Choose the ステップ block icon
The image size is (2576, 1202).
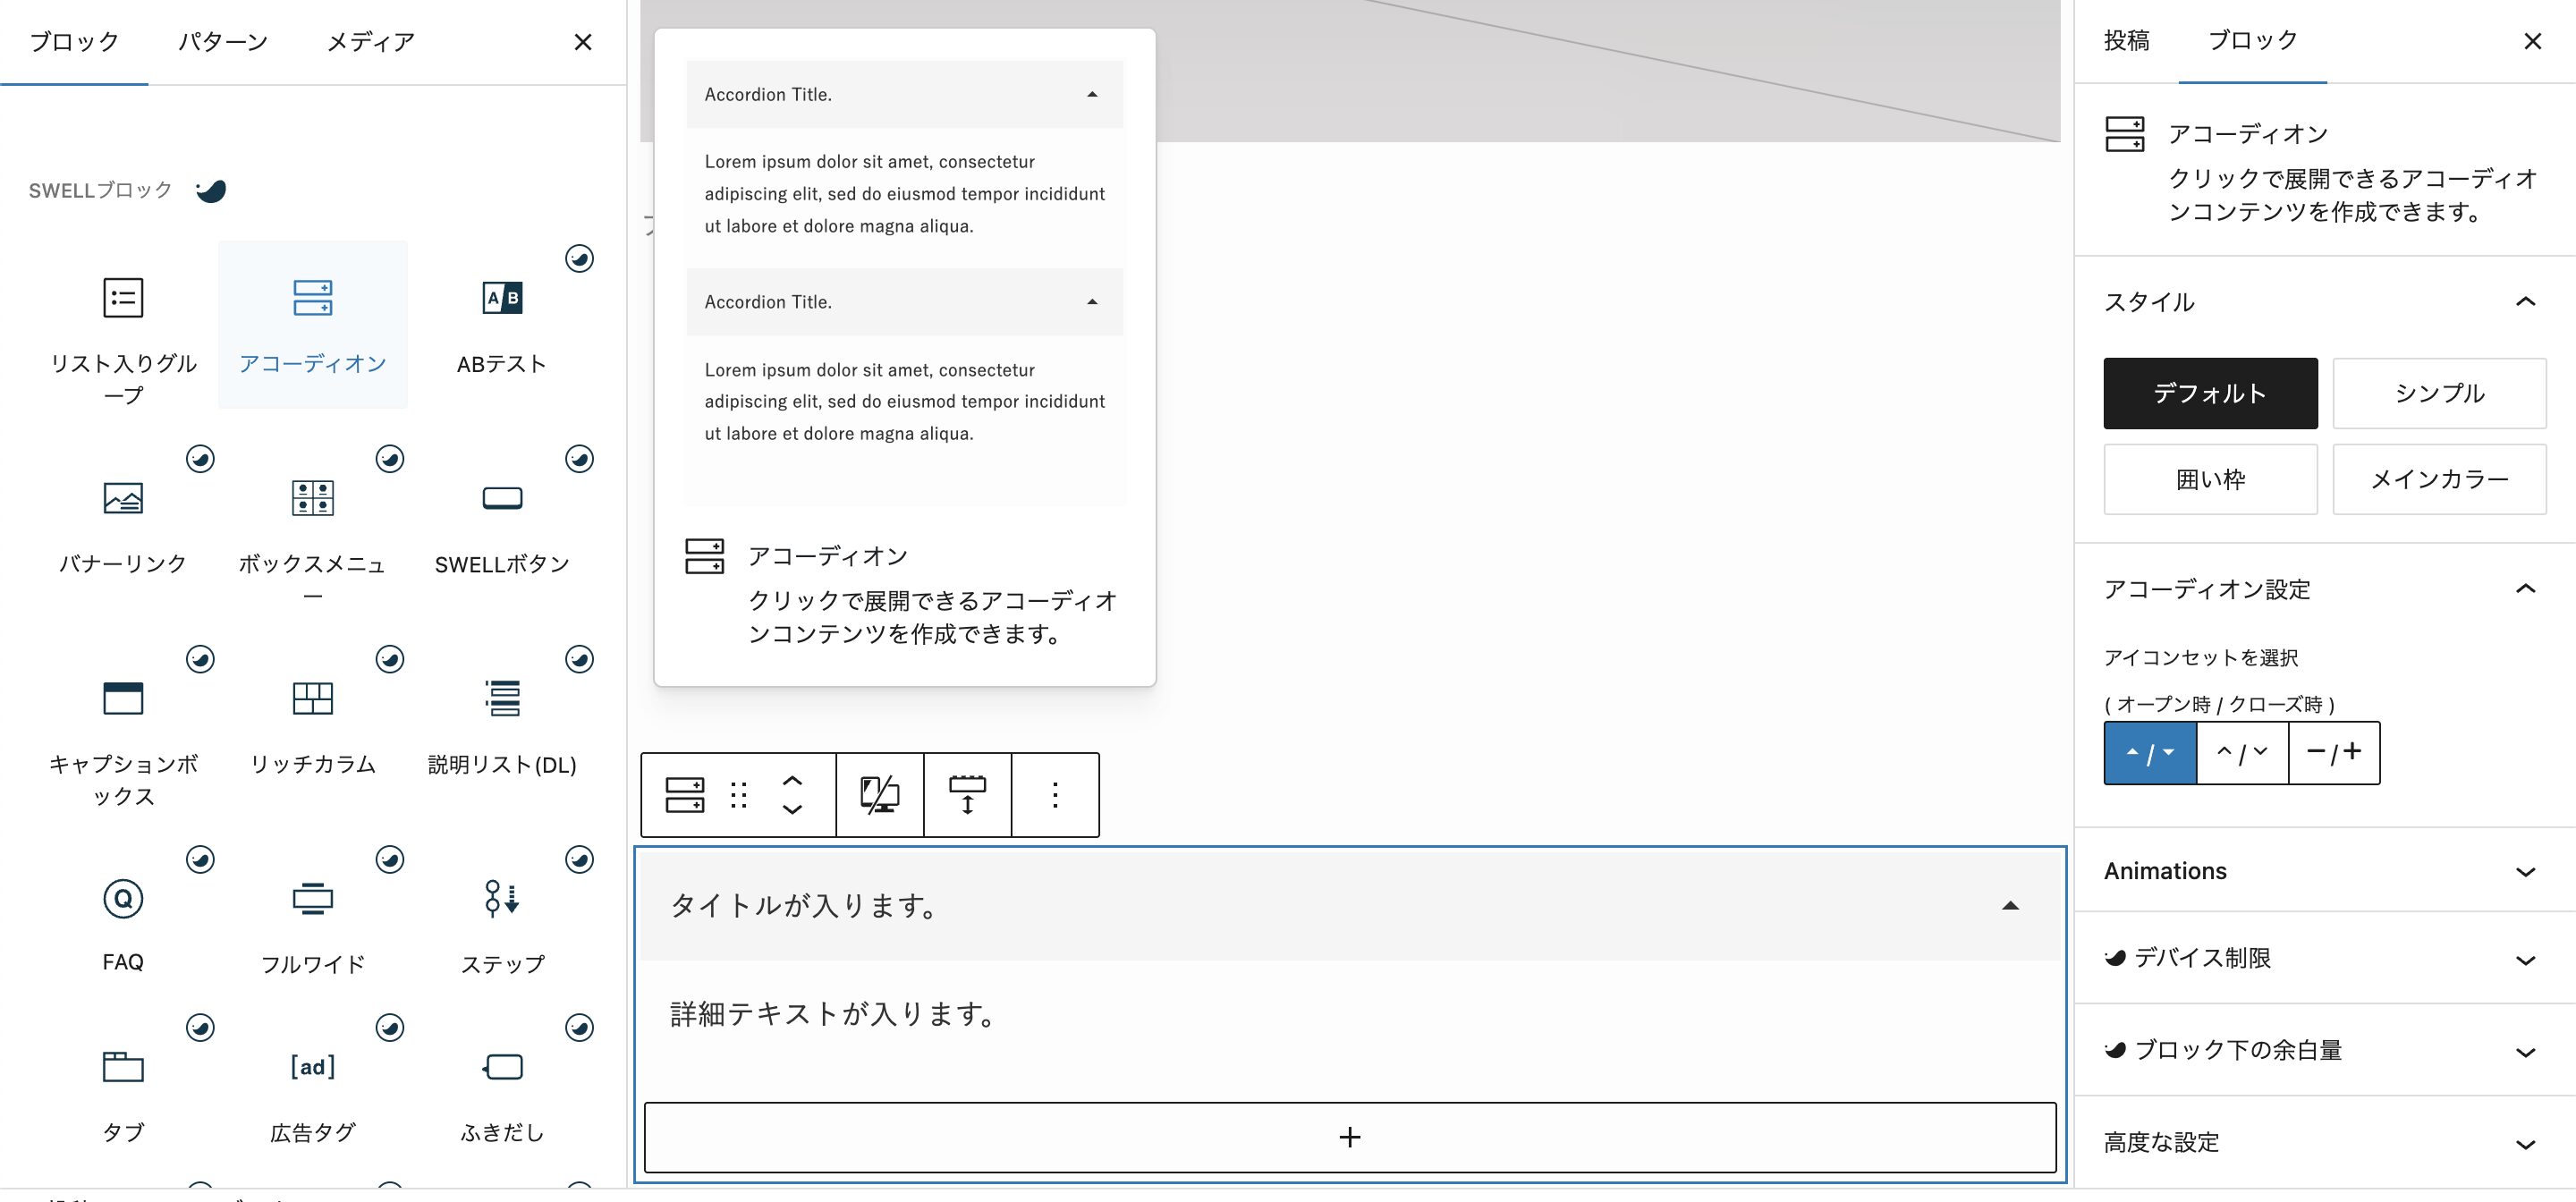click(x=502, y=898)
